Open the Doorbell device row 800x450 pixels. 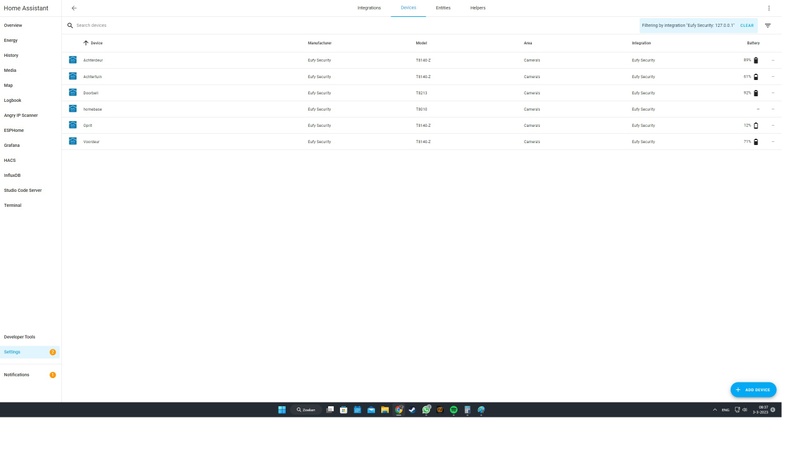pyautogui.click(x=421, y=93)
